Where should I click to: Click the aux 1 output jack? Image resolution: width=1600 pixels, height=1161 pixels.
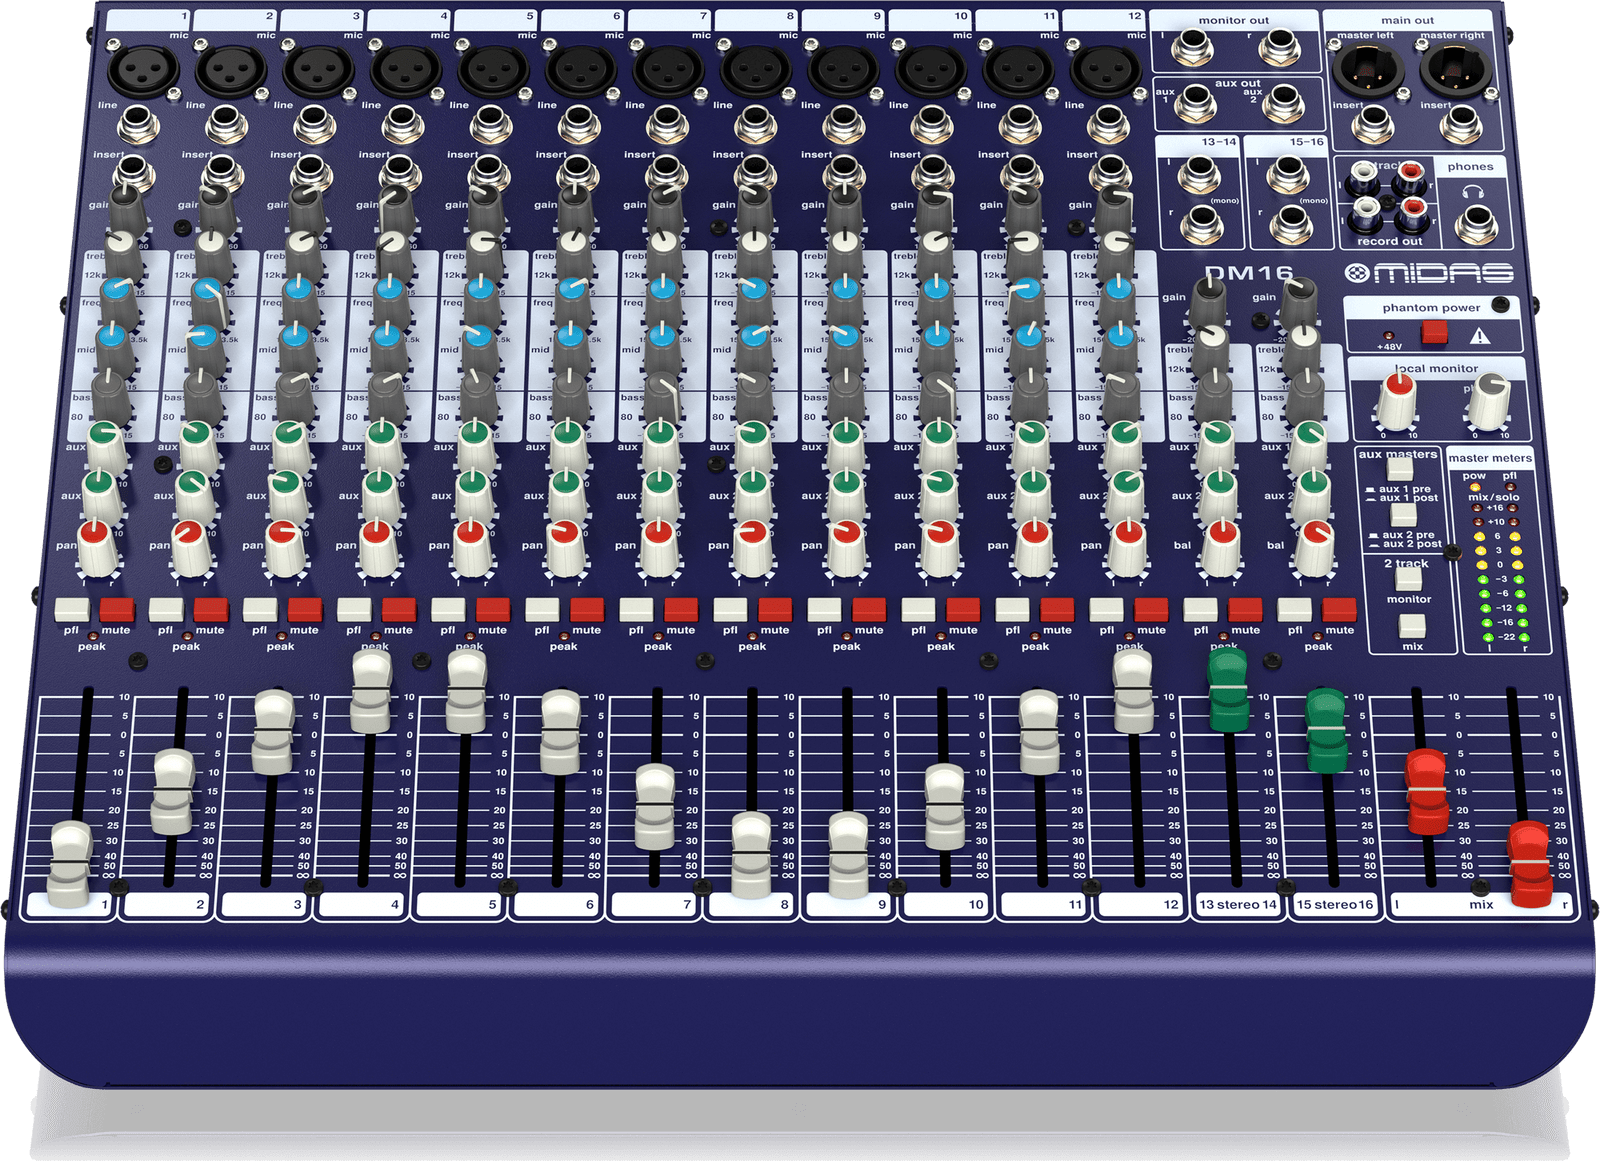pos(1196,103)
